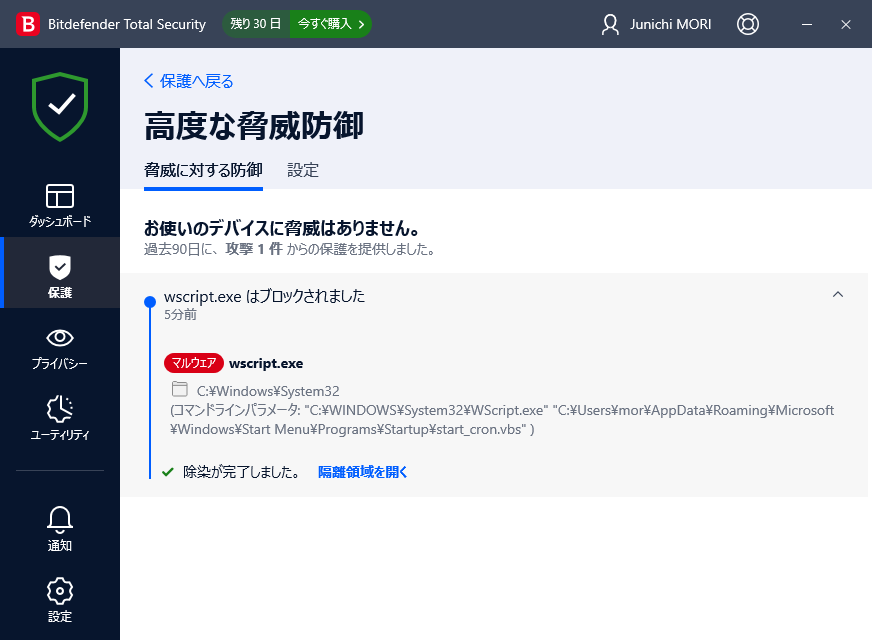Minimize the Bitdefender window
This screenshot has width=872, height=640.
[x=807, y=24]
